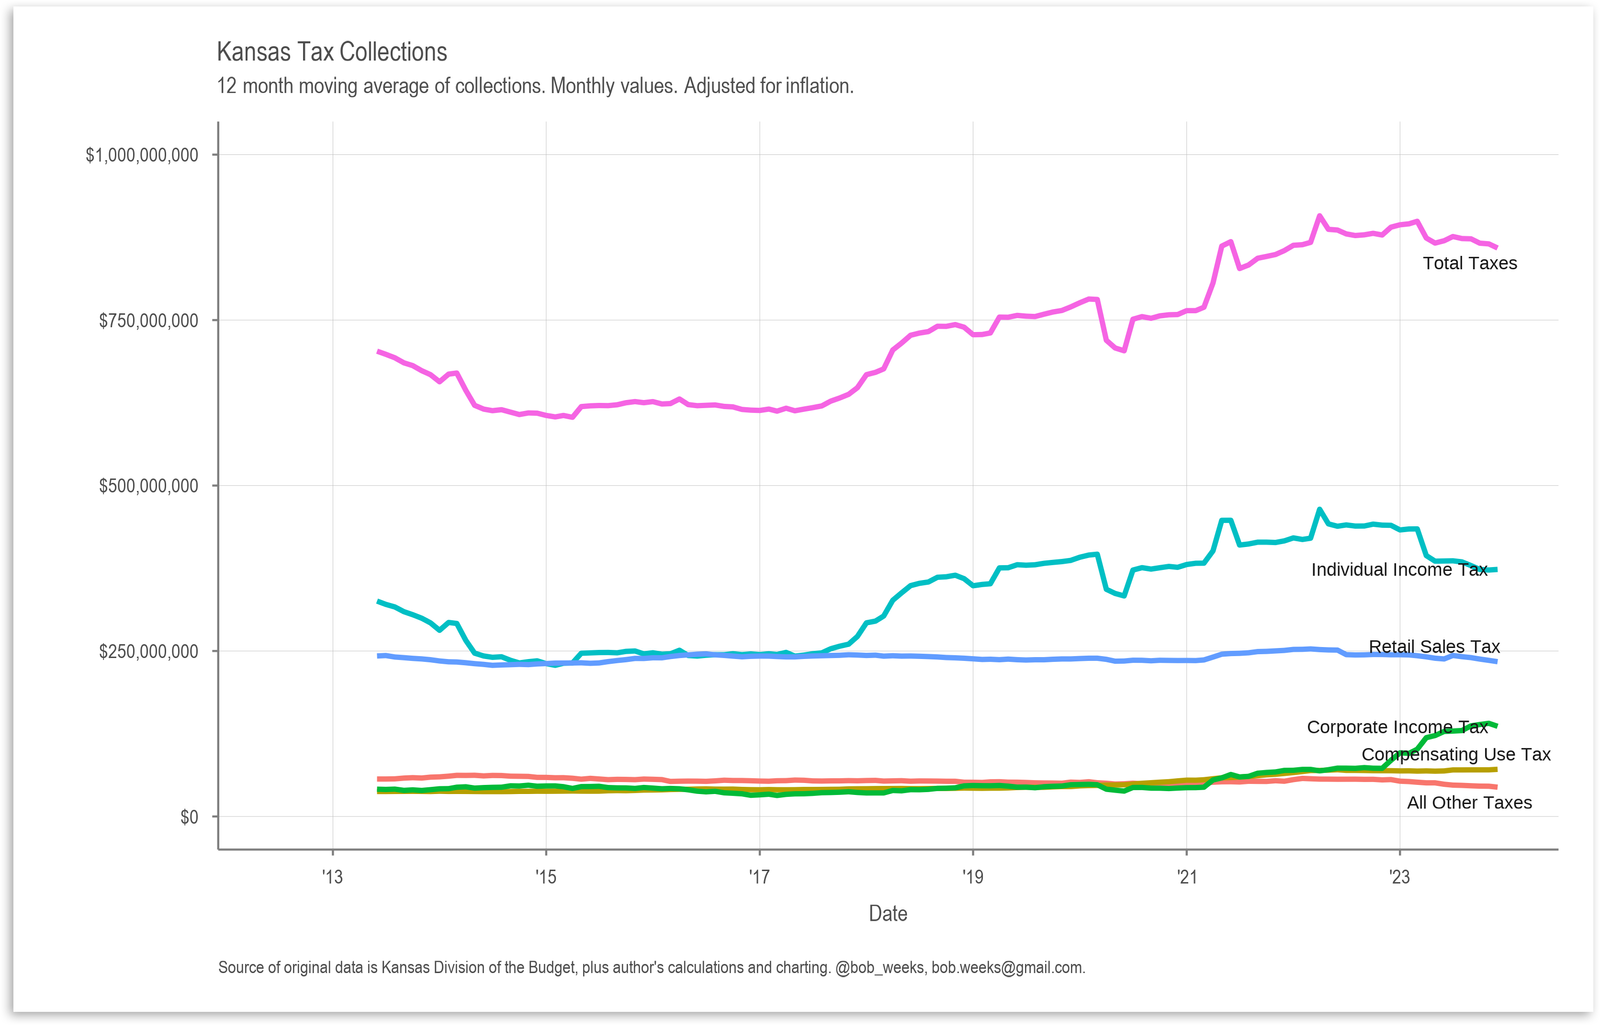
Task: Click the Retail Sales Tax label
Action: coord(1434,647)
